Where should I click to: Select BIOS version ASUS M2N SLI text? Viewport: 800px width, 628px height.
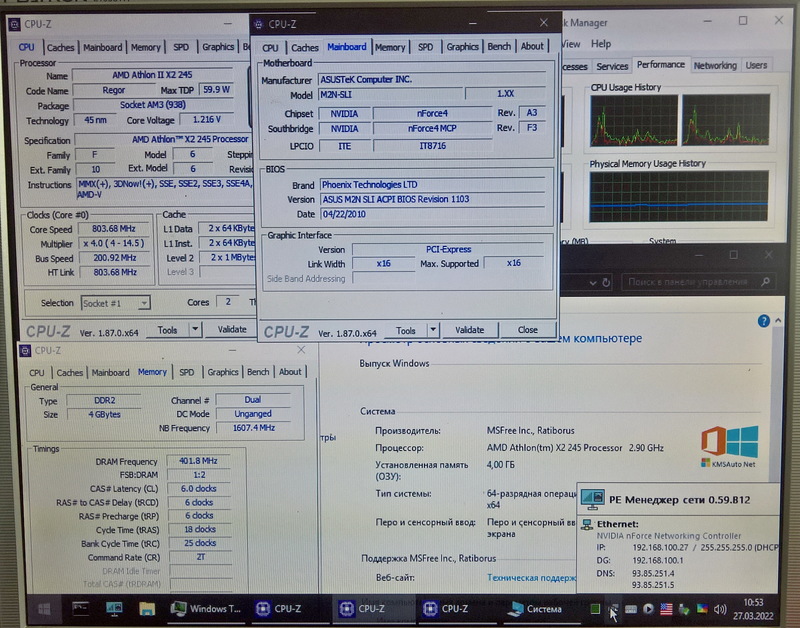(x=433, y=199)
